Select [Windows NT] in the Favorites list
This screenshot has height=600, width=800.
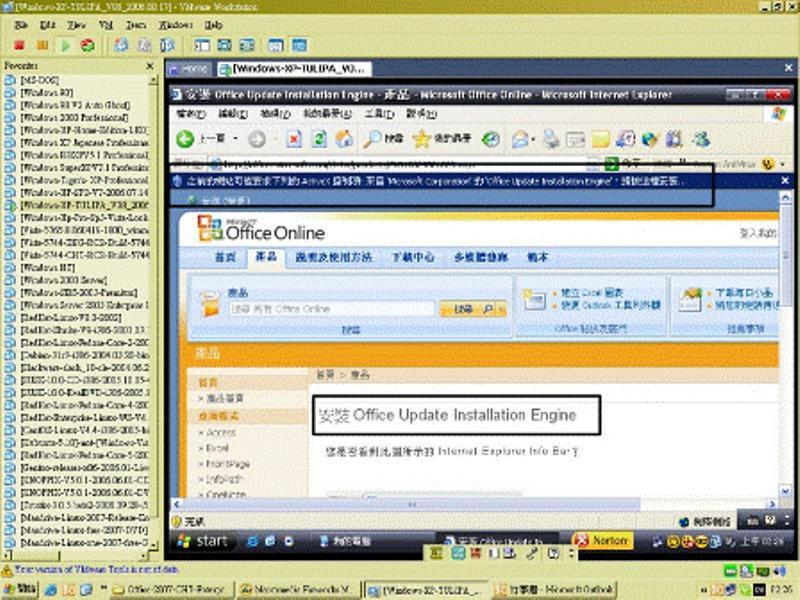(47, 268)
